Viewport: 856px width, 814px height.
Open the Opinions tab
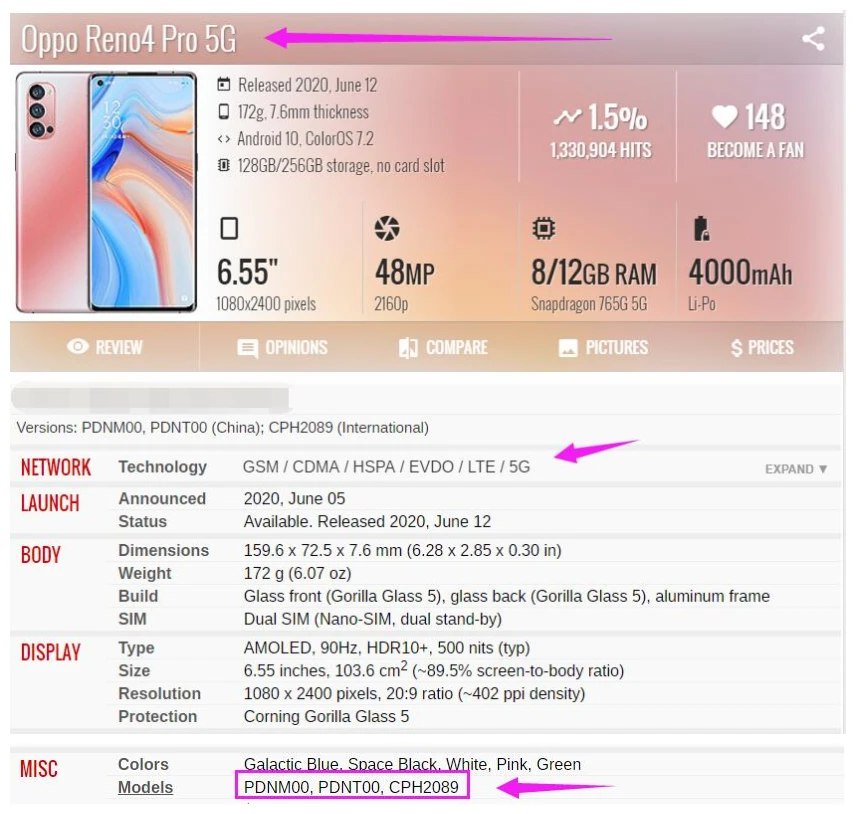[x=282, y=347]
